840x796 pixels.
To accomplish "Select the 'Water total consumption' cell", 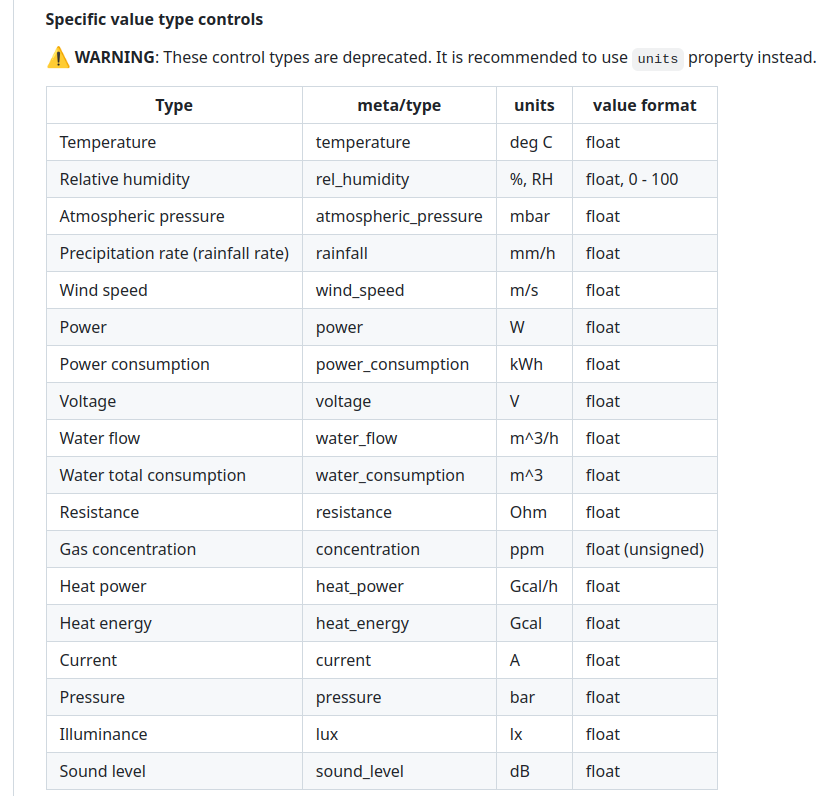I will (x=152, y=475).
